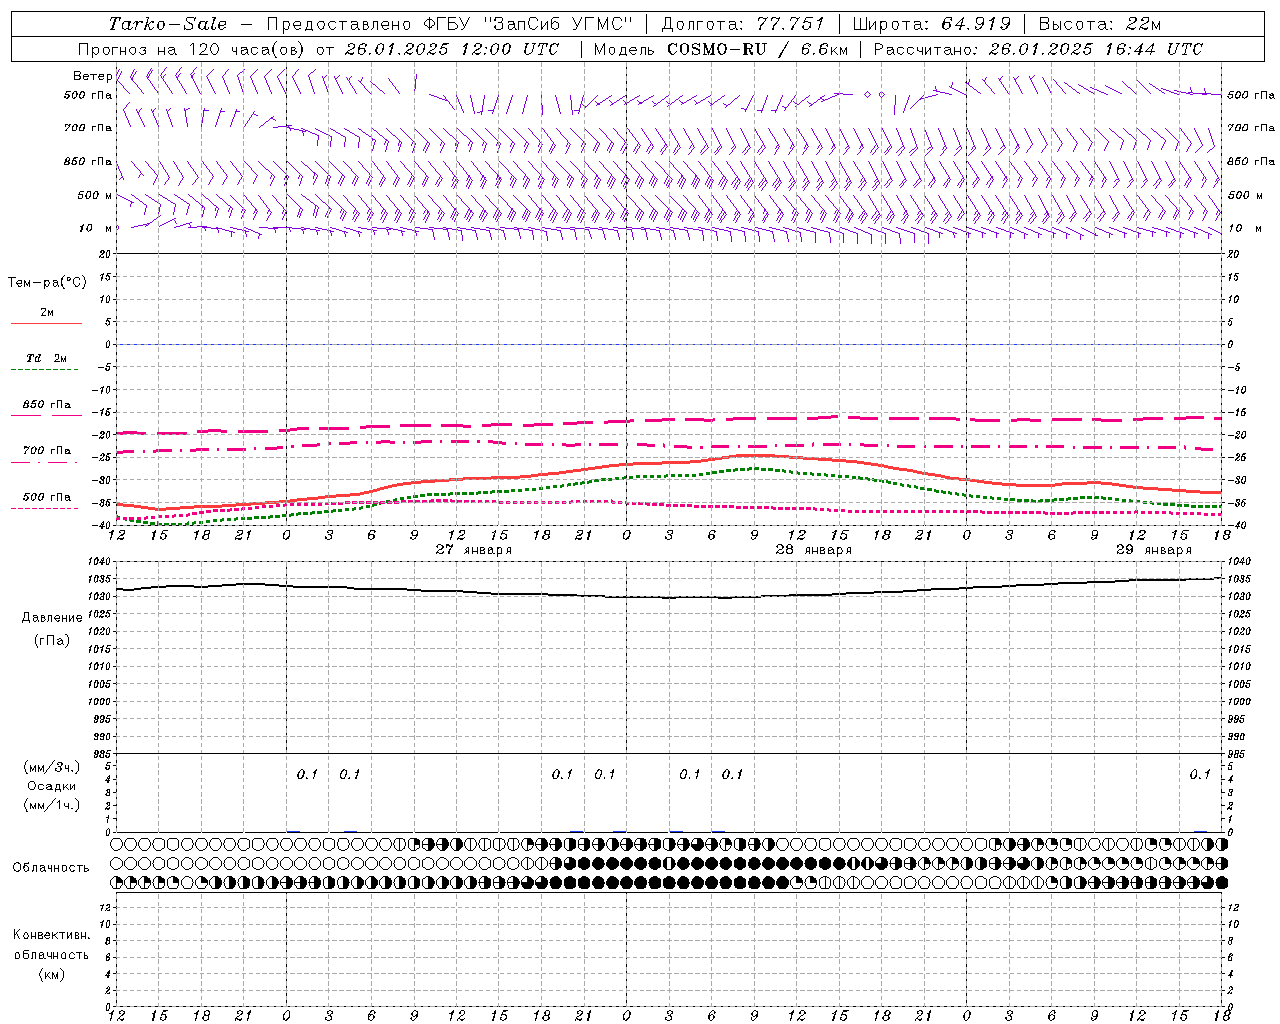Click the dash-dot line sample under legend "700 гПа"
The width and height of the screenshot is (1280, 1024).
pos(44,462)
